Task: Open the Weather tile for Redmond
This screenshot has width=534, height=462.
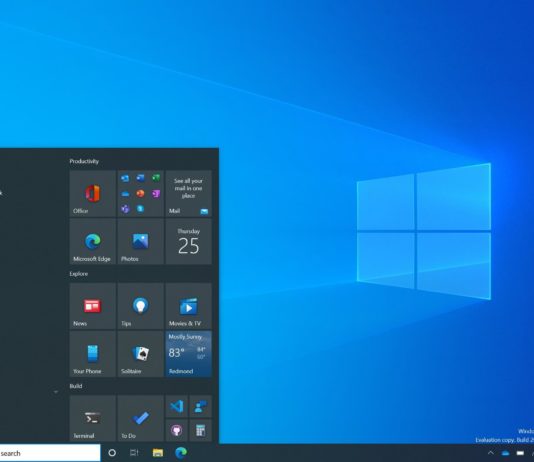Action: pos(188,354)
